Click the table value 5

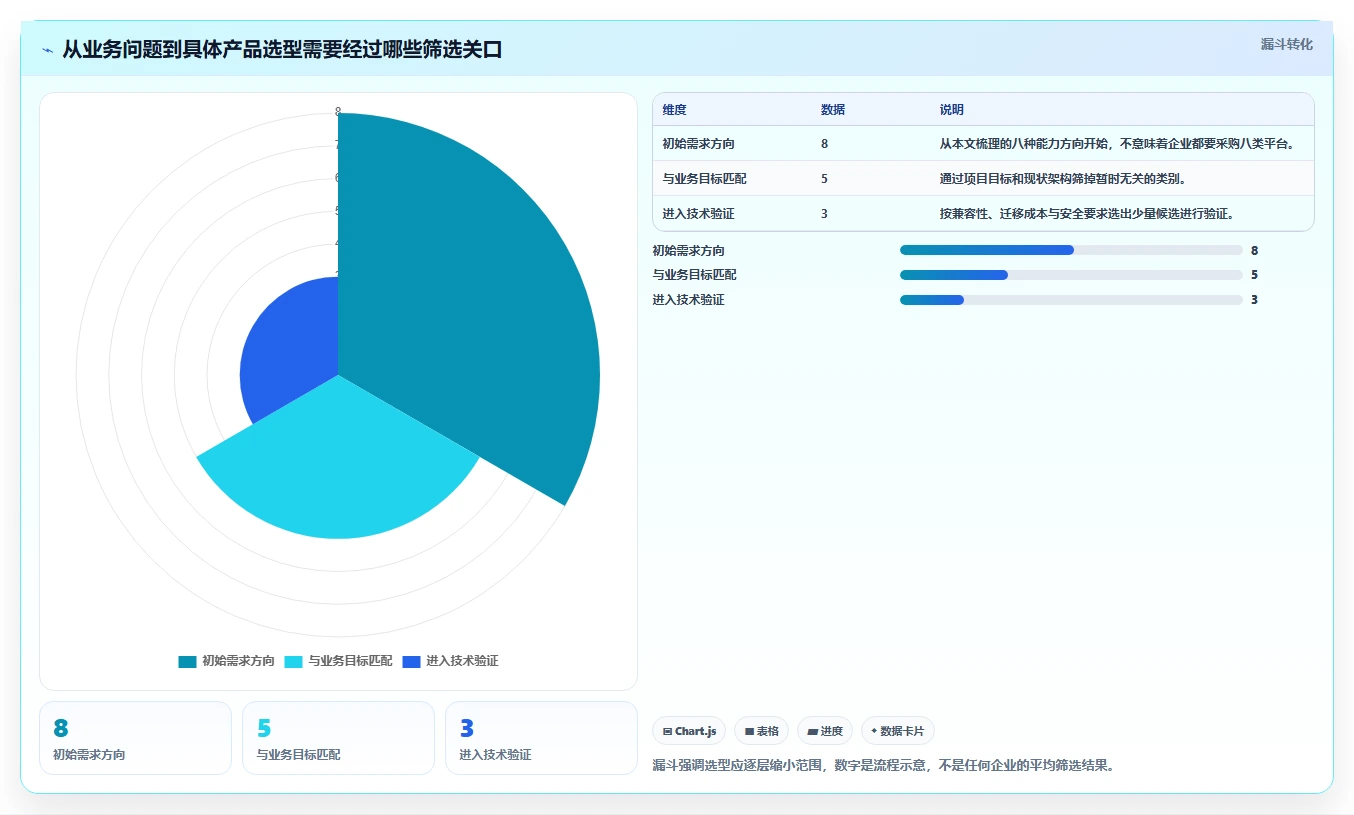point(824,179)
